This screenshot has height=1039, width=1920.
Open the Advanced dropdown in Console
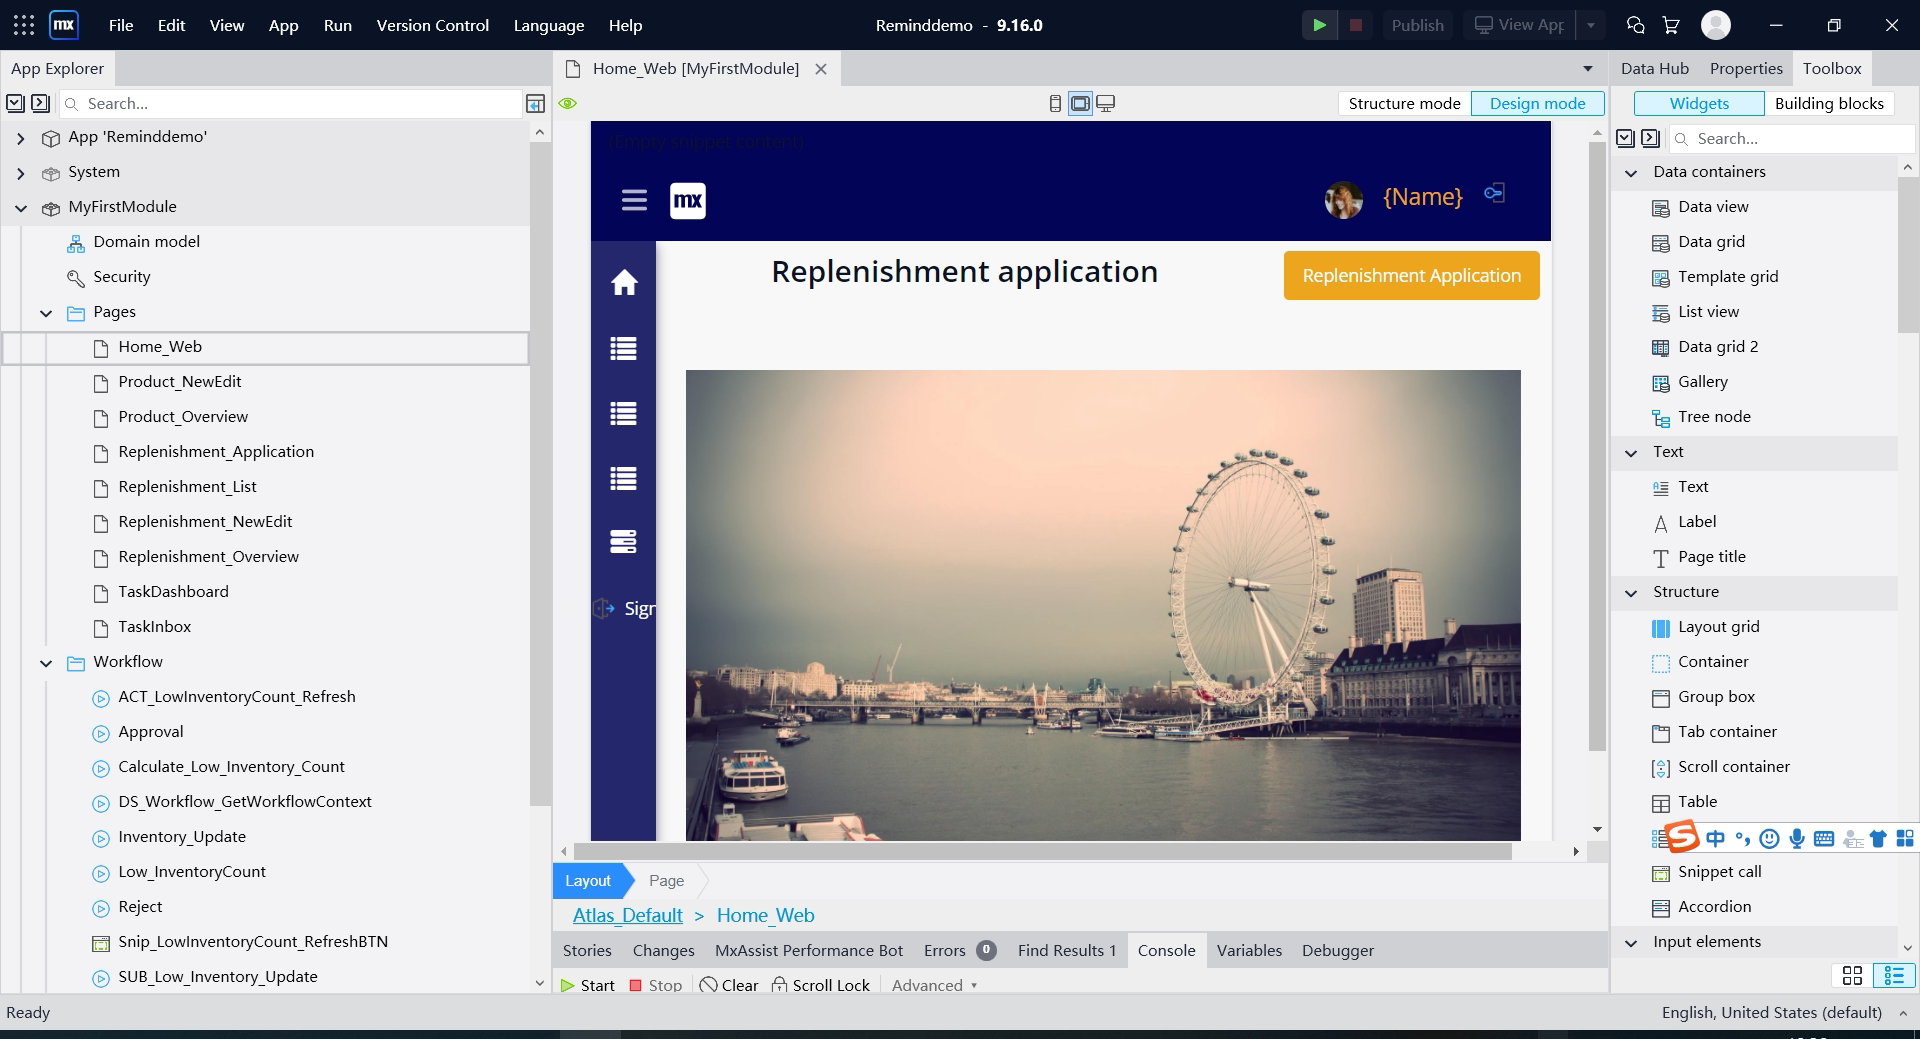click(x=935, y=985)
